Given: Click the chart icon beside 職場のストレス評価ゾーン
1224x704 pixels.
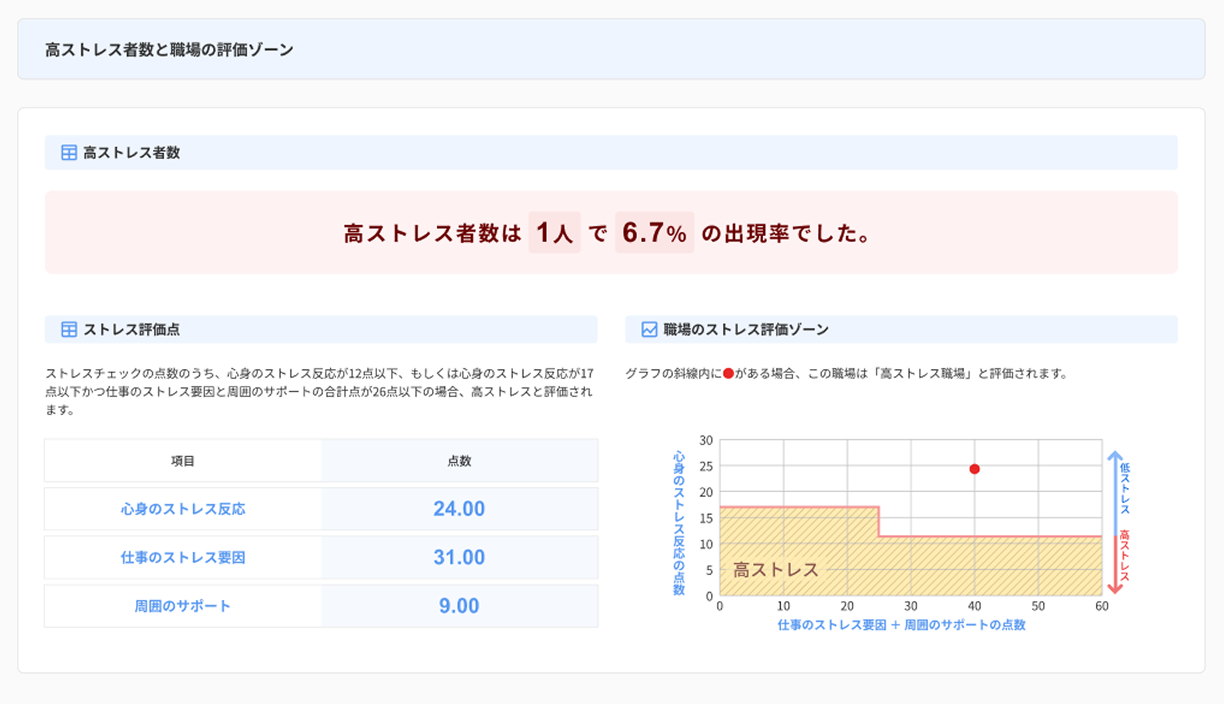Looking at the screenshot, I should tap(649, 329).
